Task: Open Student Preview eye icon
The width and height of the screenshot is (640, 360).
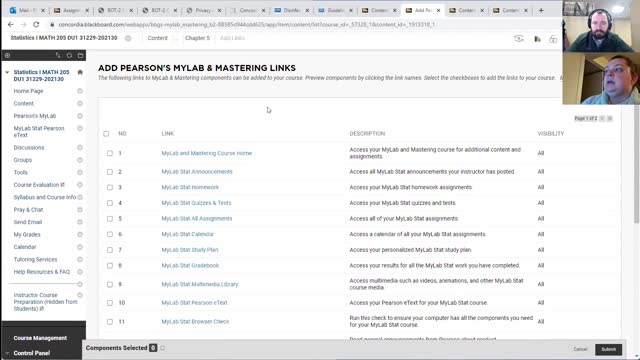Action: pos(519,39)
